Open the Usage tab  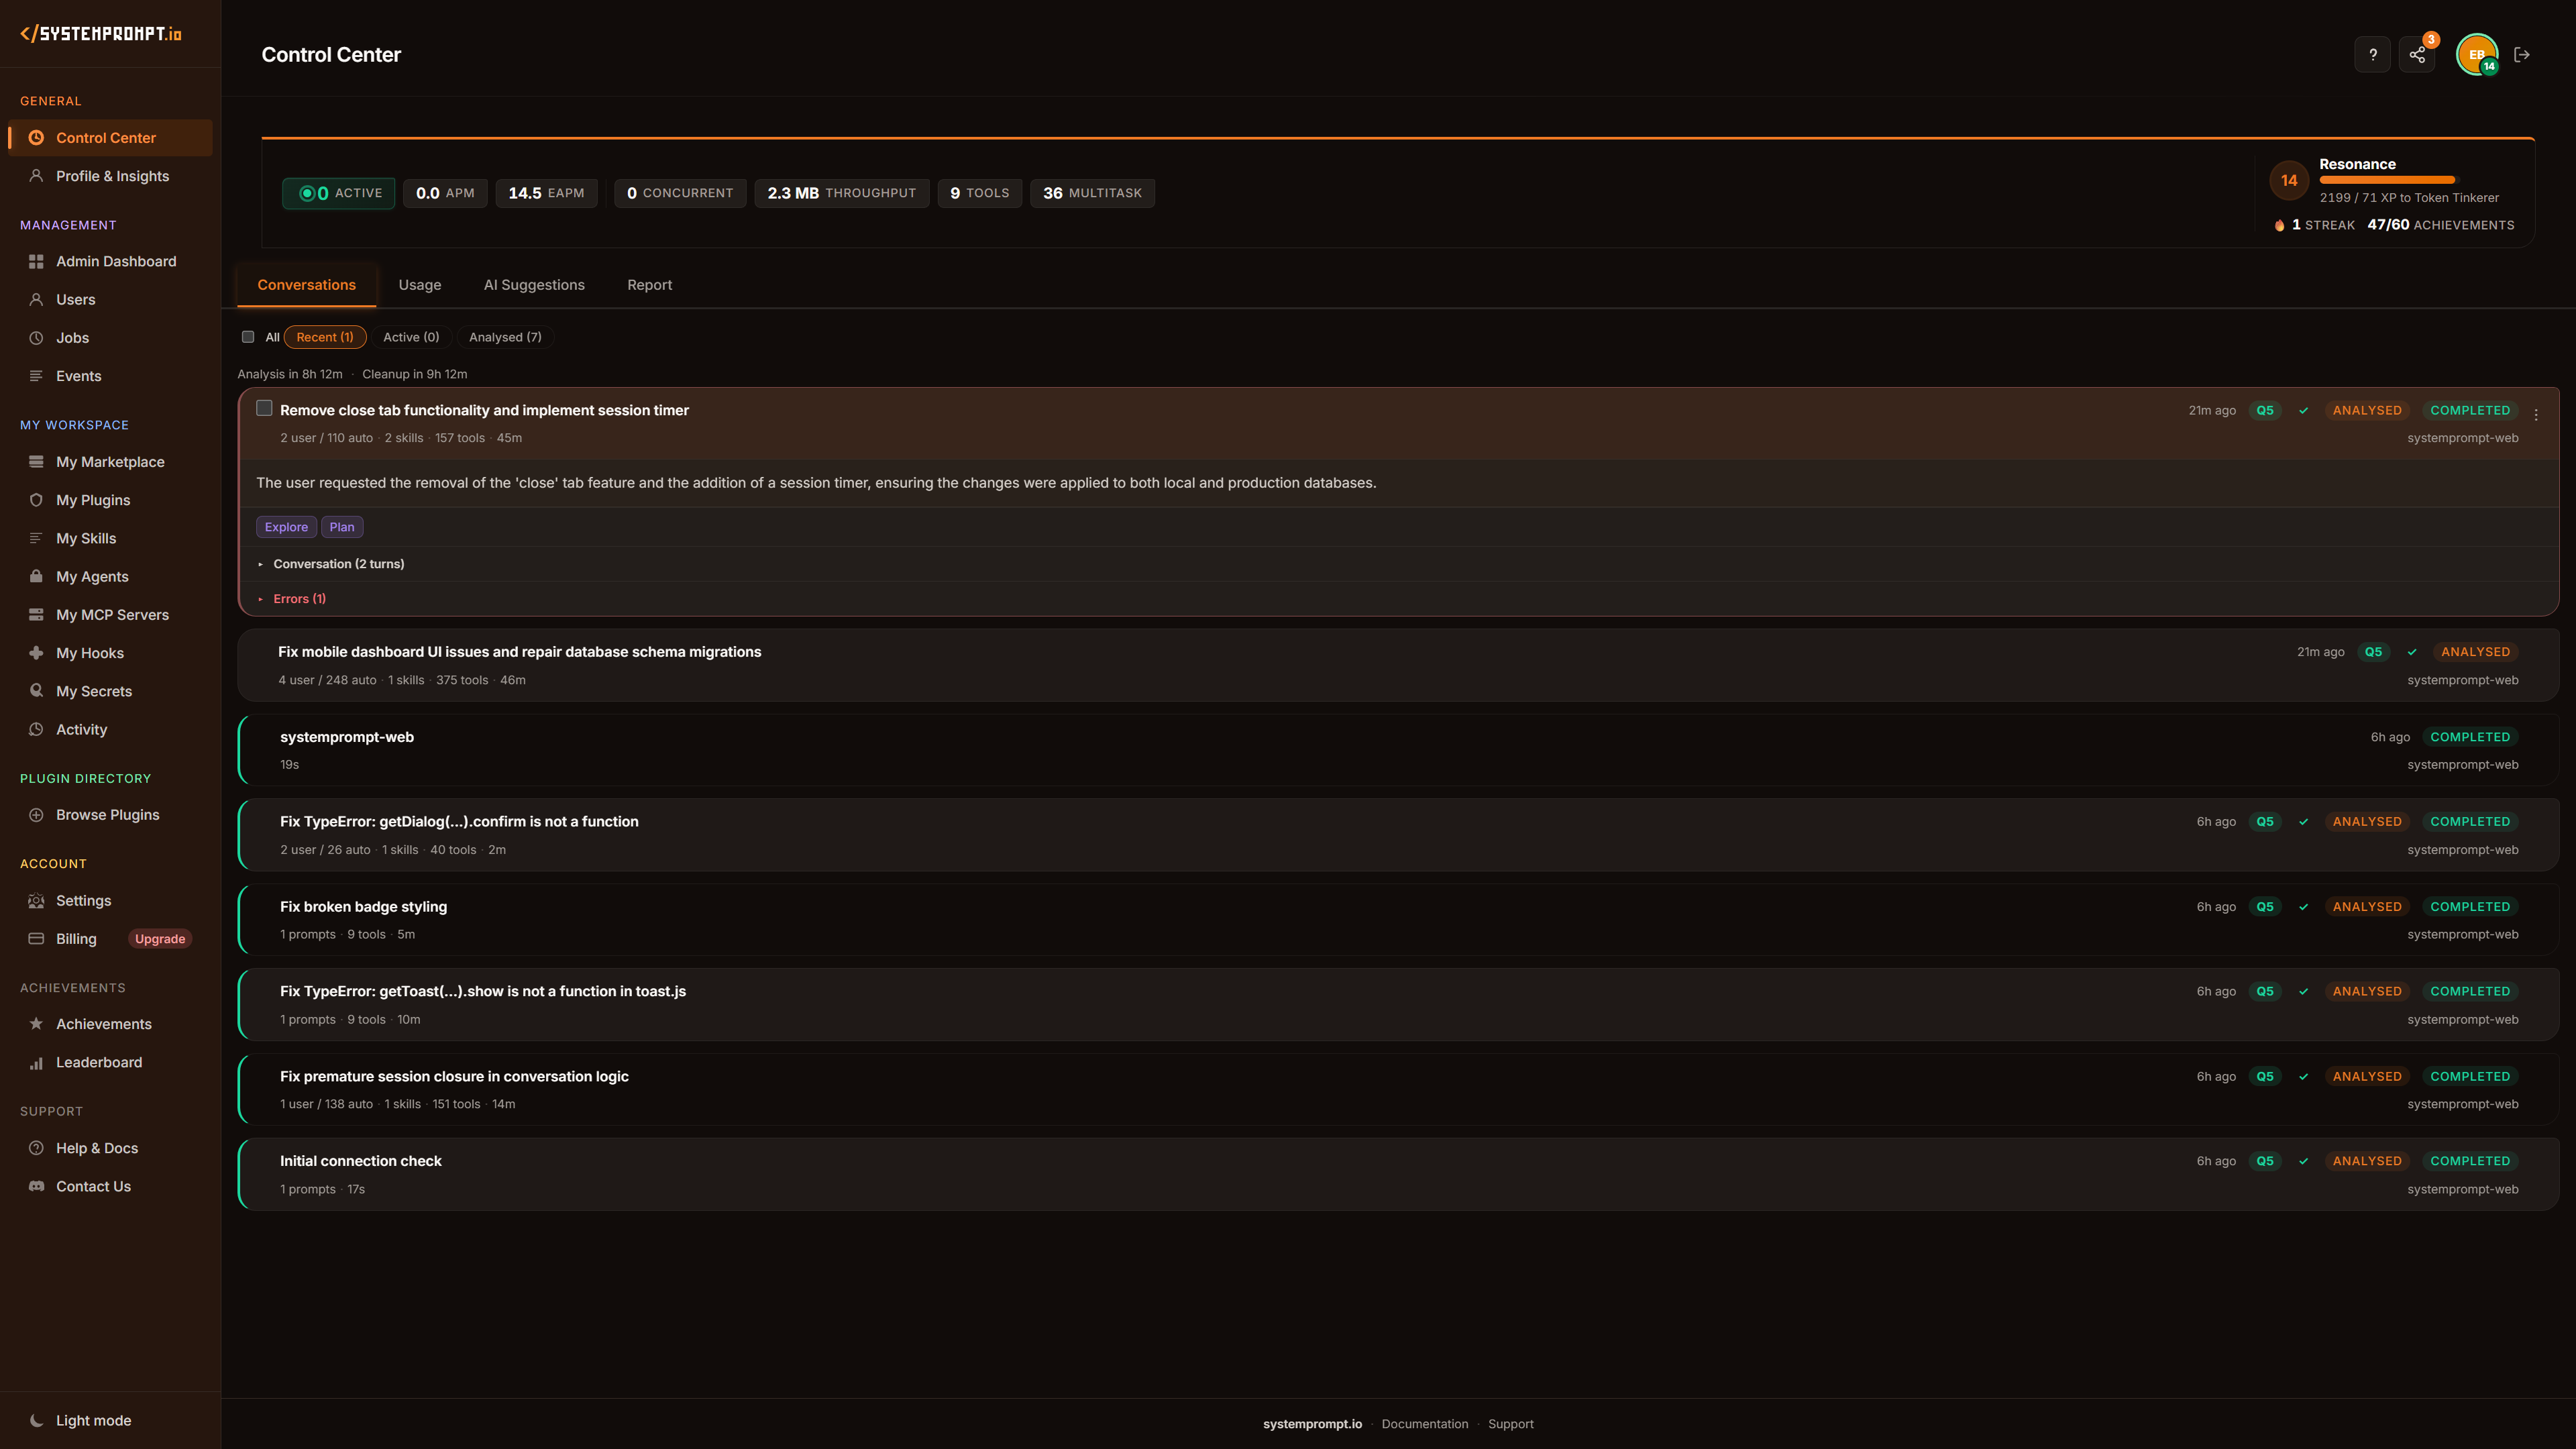(x=419, y=285)
